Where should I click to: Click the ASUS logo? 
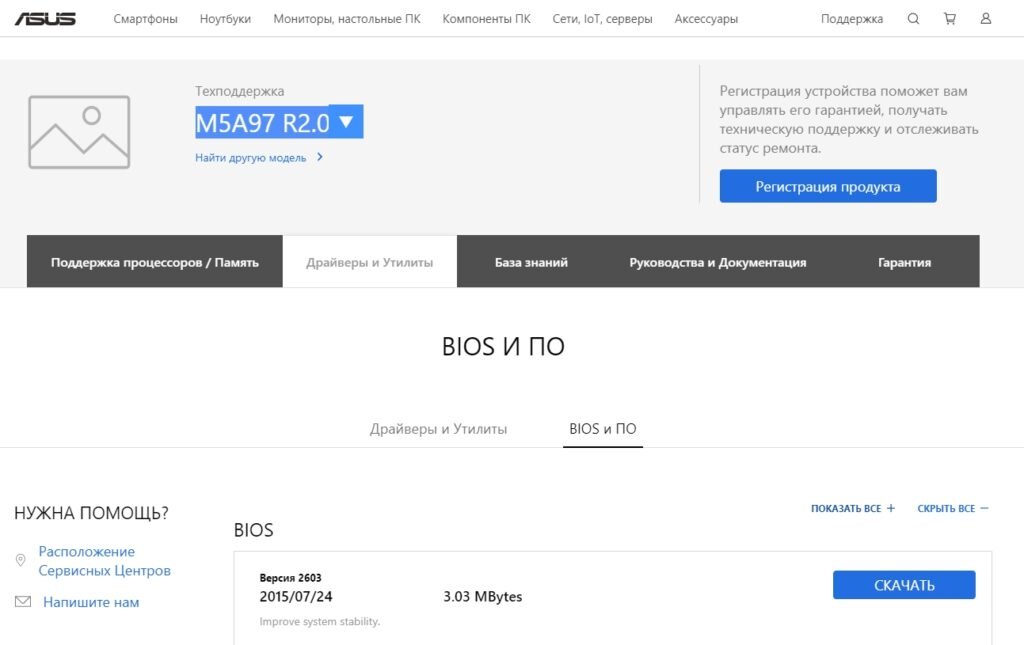(45, 19)
